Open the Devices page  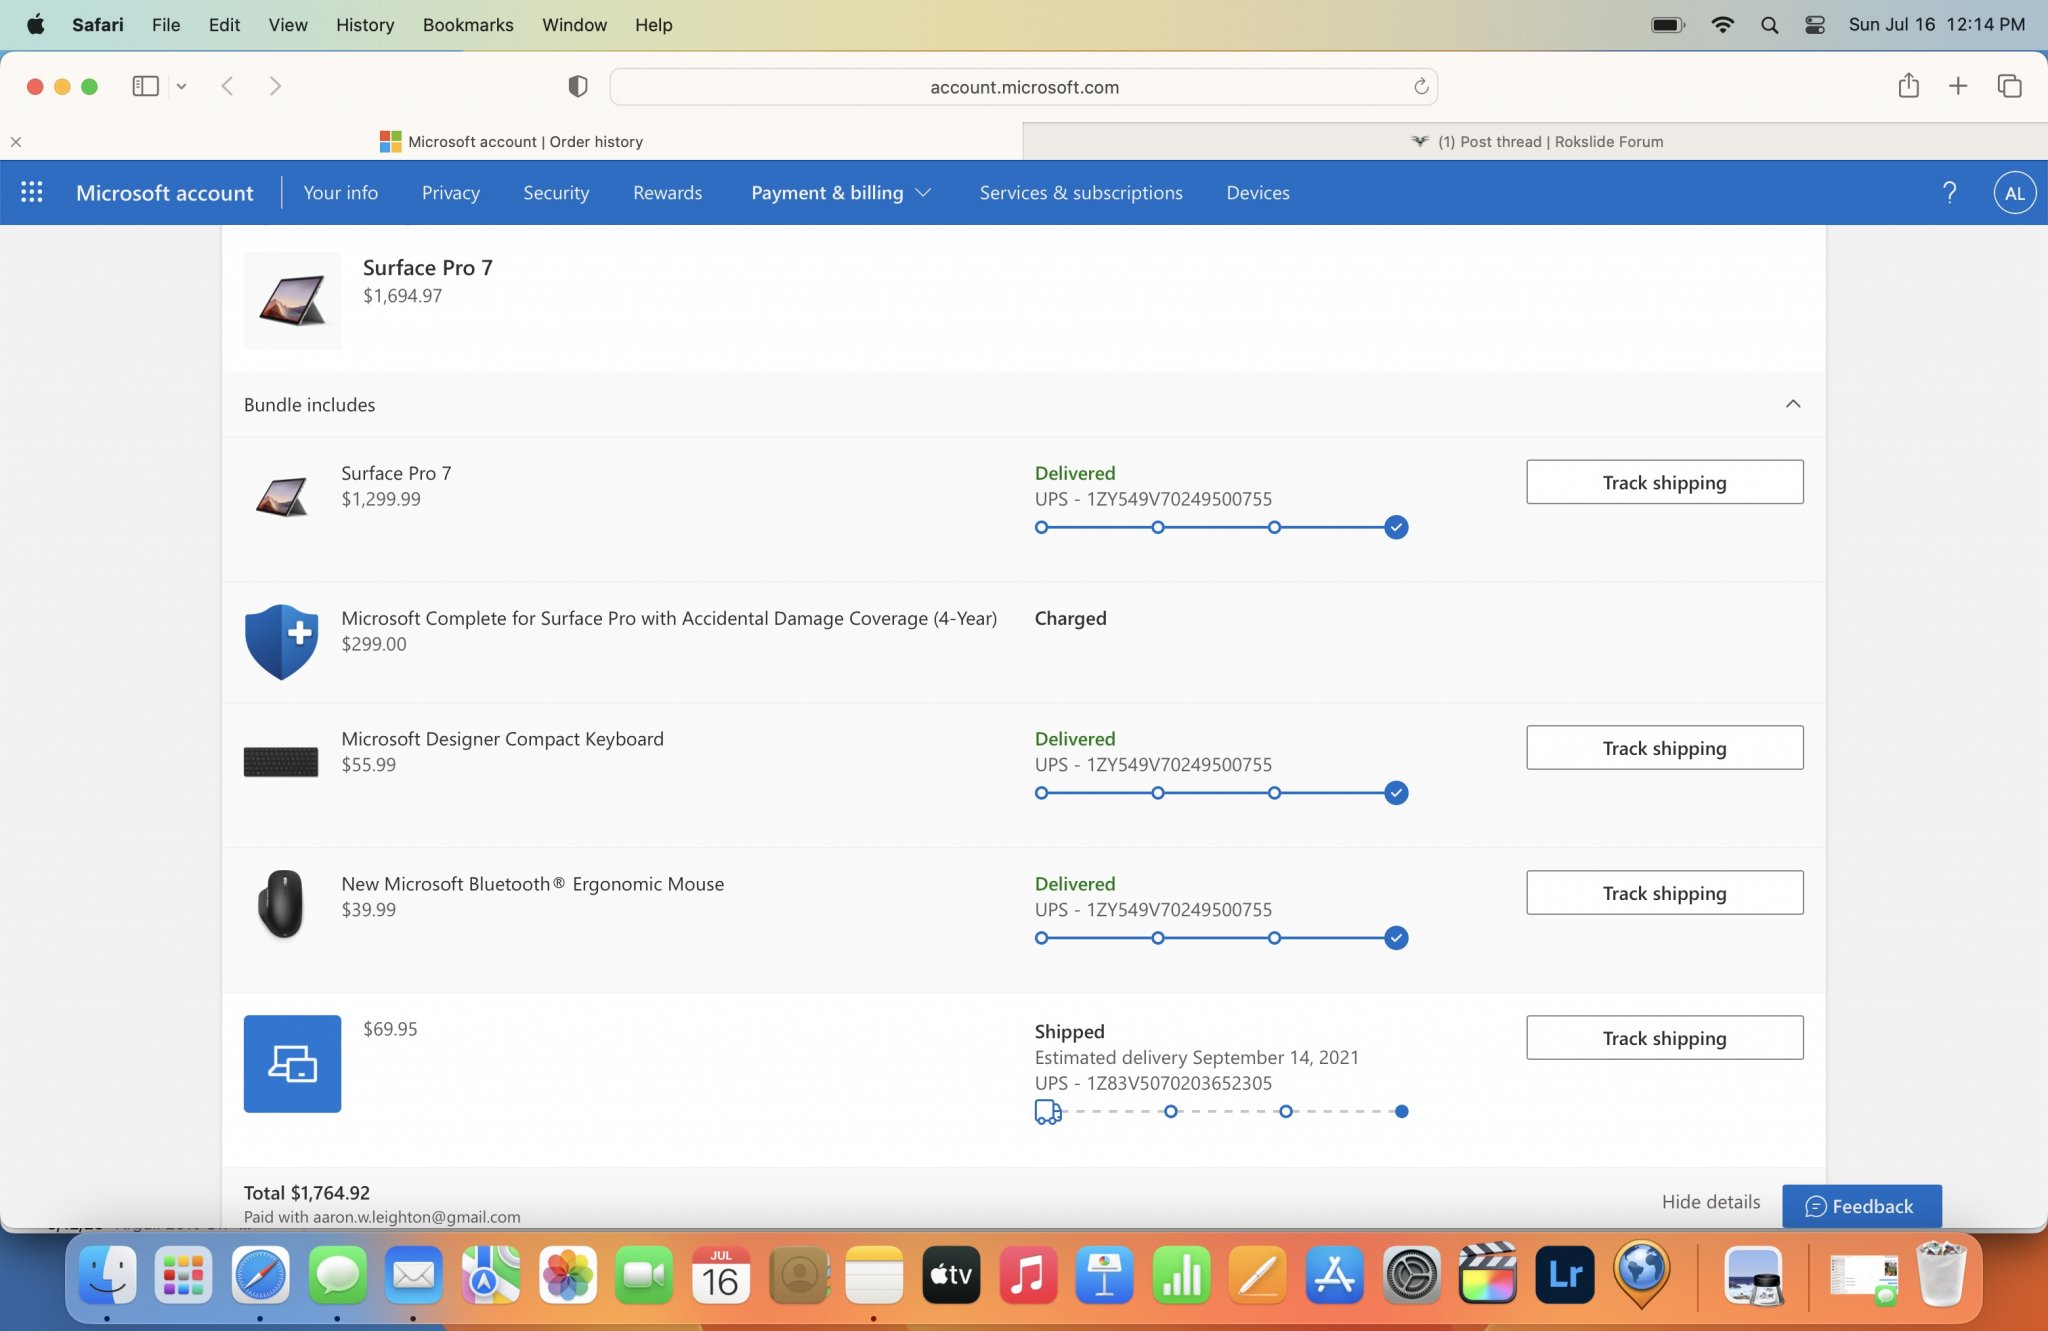[1257, 193]
